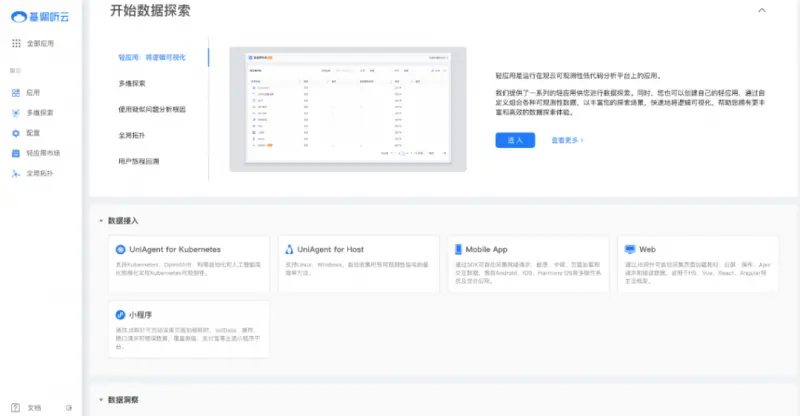
Task: Open 轻应用市场 in the sidebar
Action: (x=16, y=153)
